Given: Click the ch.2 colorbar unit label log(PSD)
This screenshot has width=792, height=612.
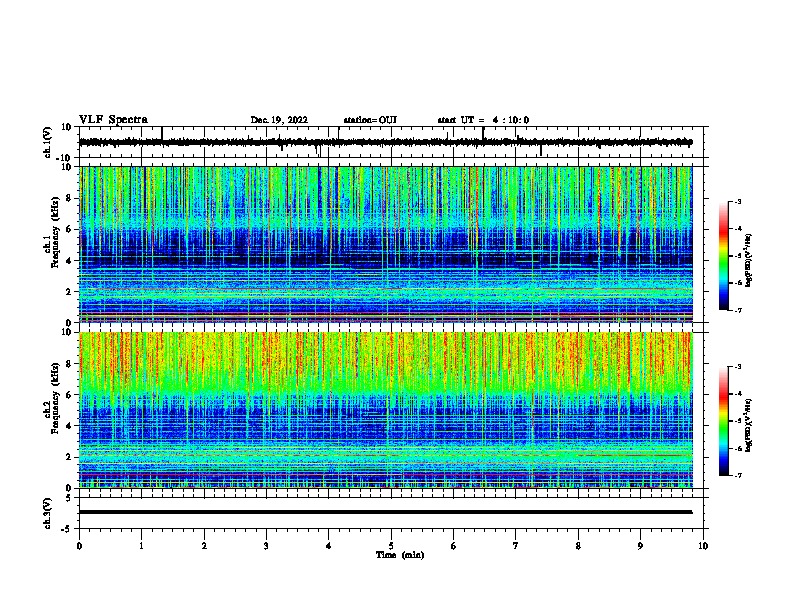Looking at the screenshot, I should point(749,425).
